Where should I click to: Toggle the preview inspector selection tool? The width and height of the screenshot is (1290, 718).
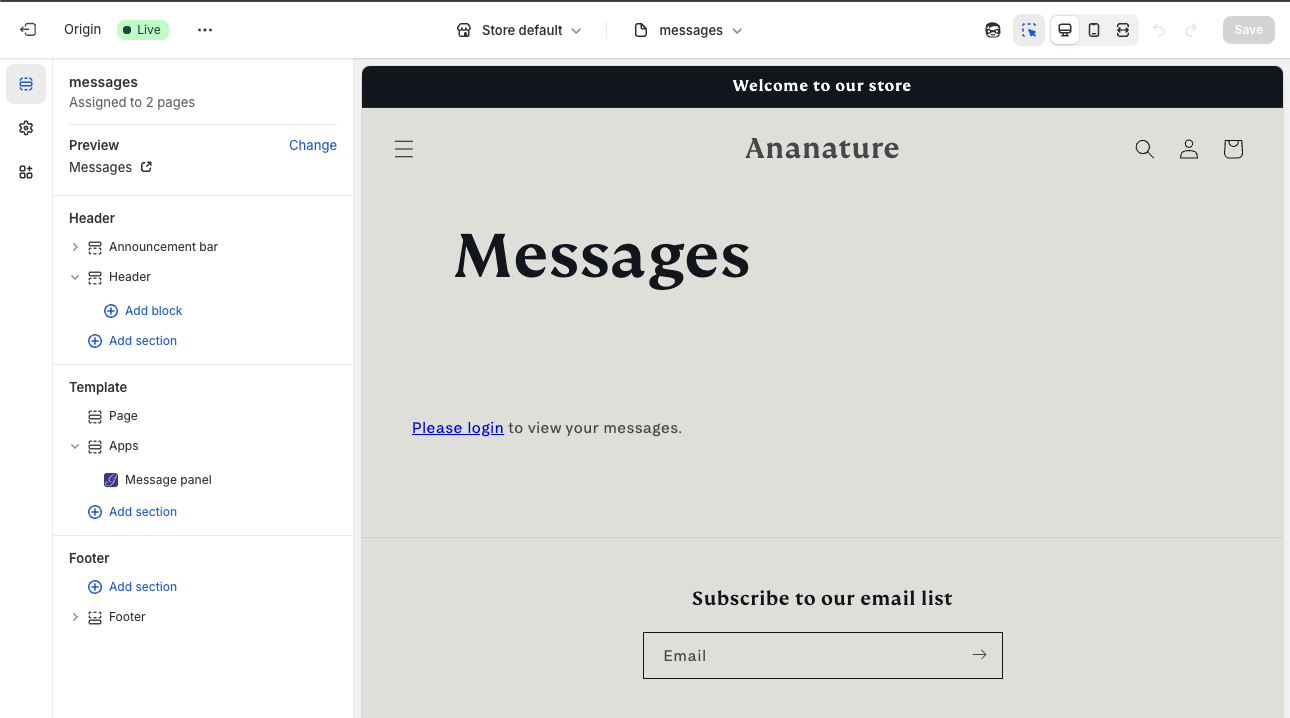(1029, 30)
